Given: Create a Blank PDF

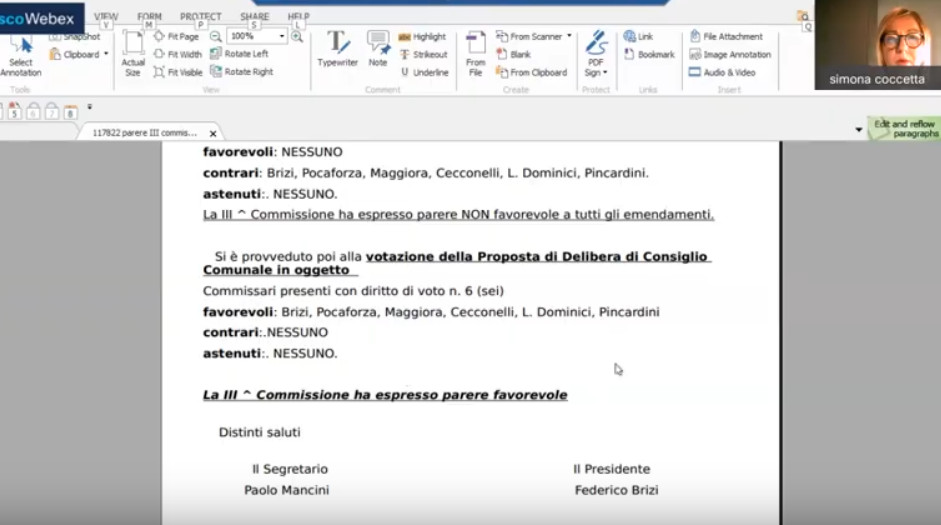Looking at the screenshot, I should (x=513, y=55).
